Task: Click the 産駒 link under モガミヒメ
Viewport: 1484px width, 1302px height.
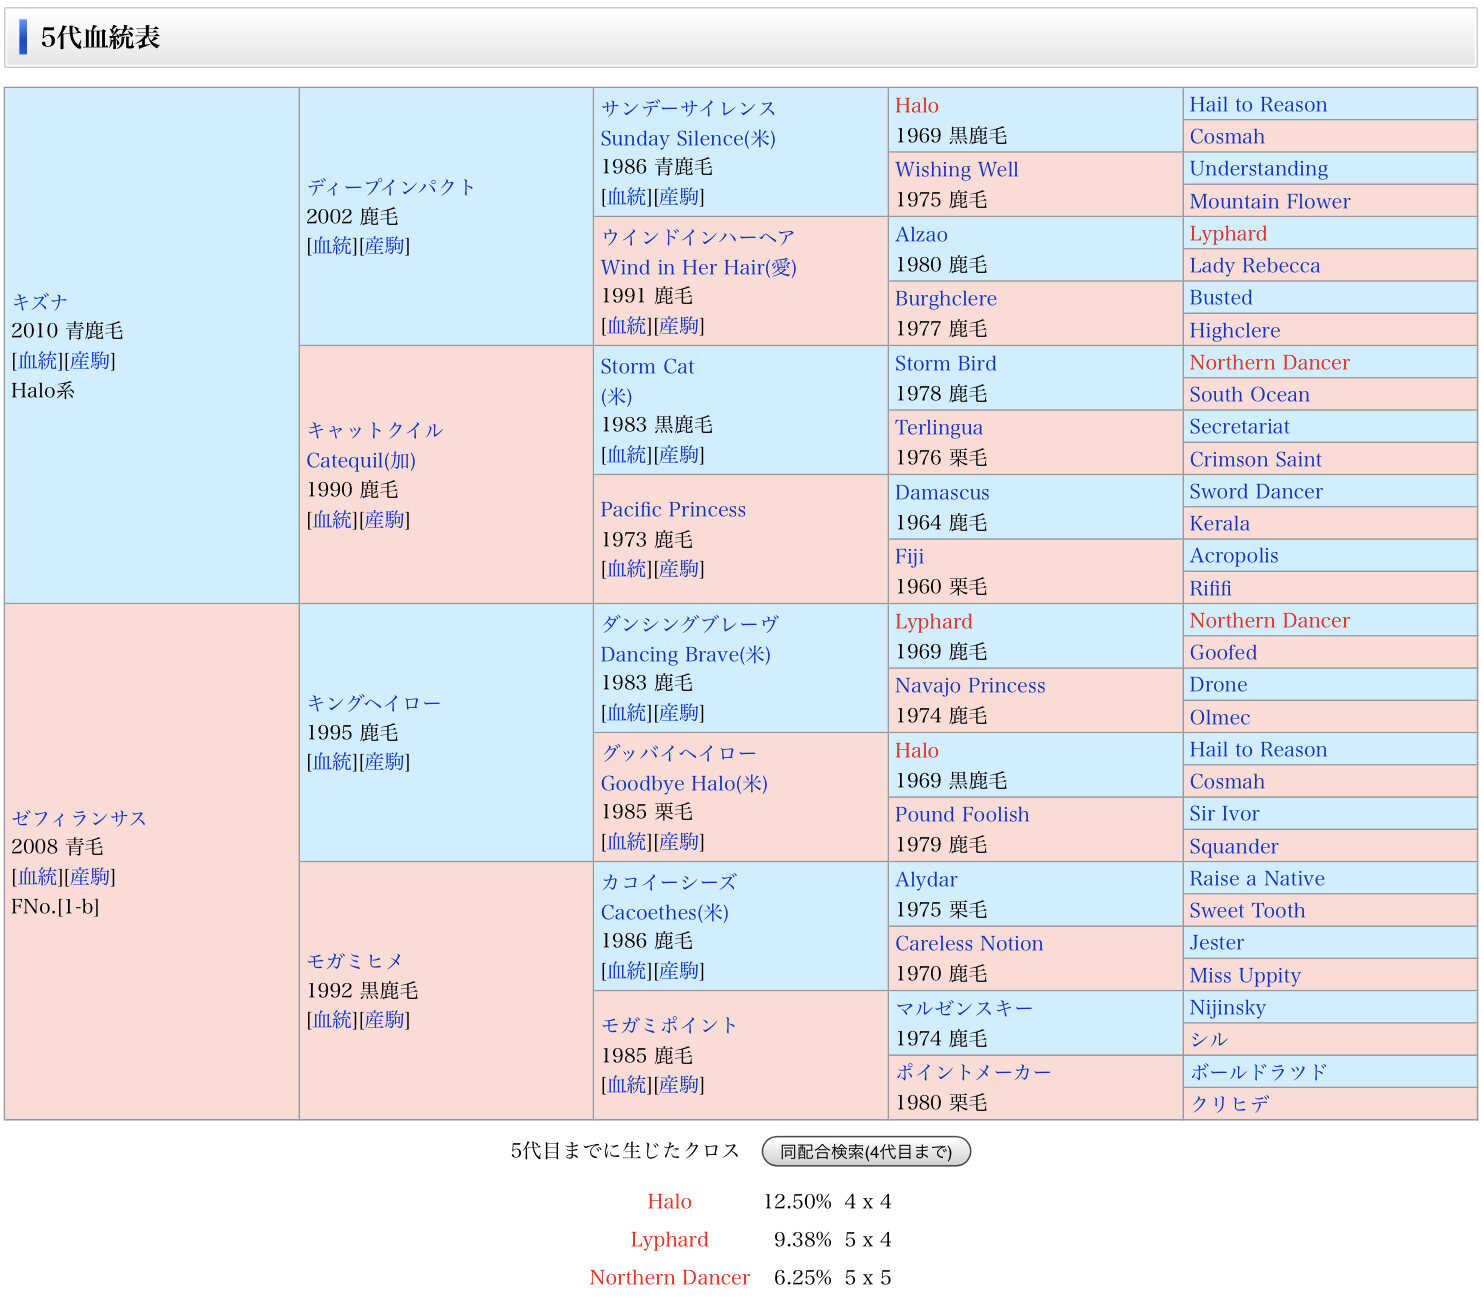Action: pos(385,1020)
